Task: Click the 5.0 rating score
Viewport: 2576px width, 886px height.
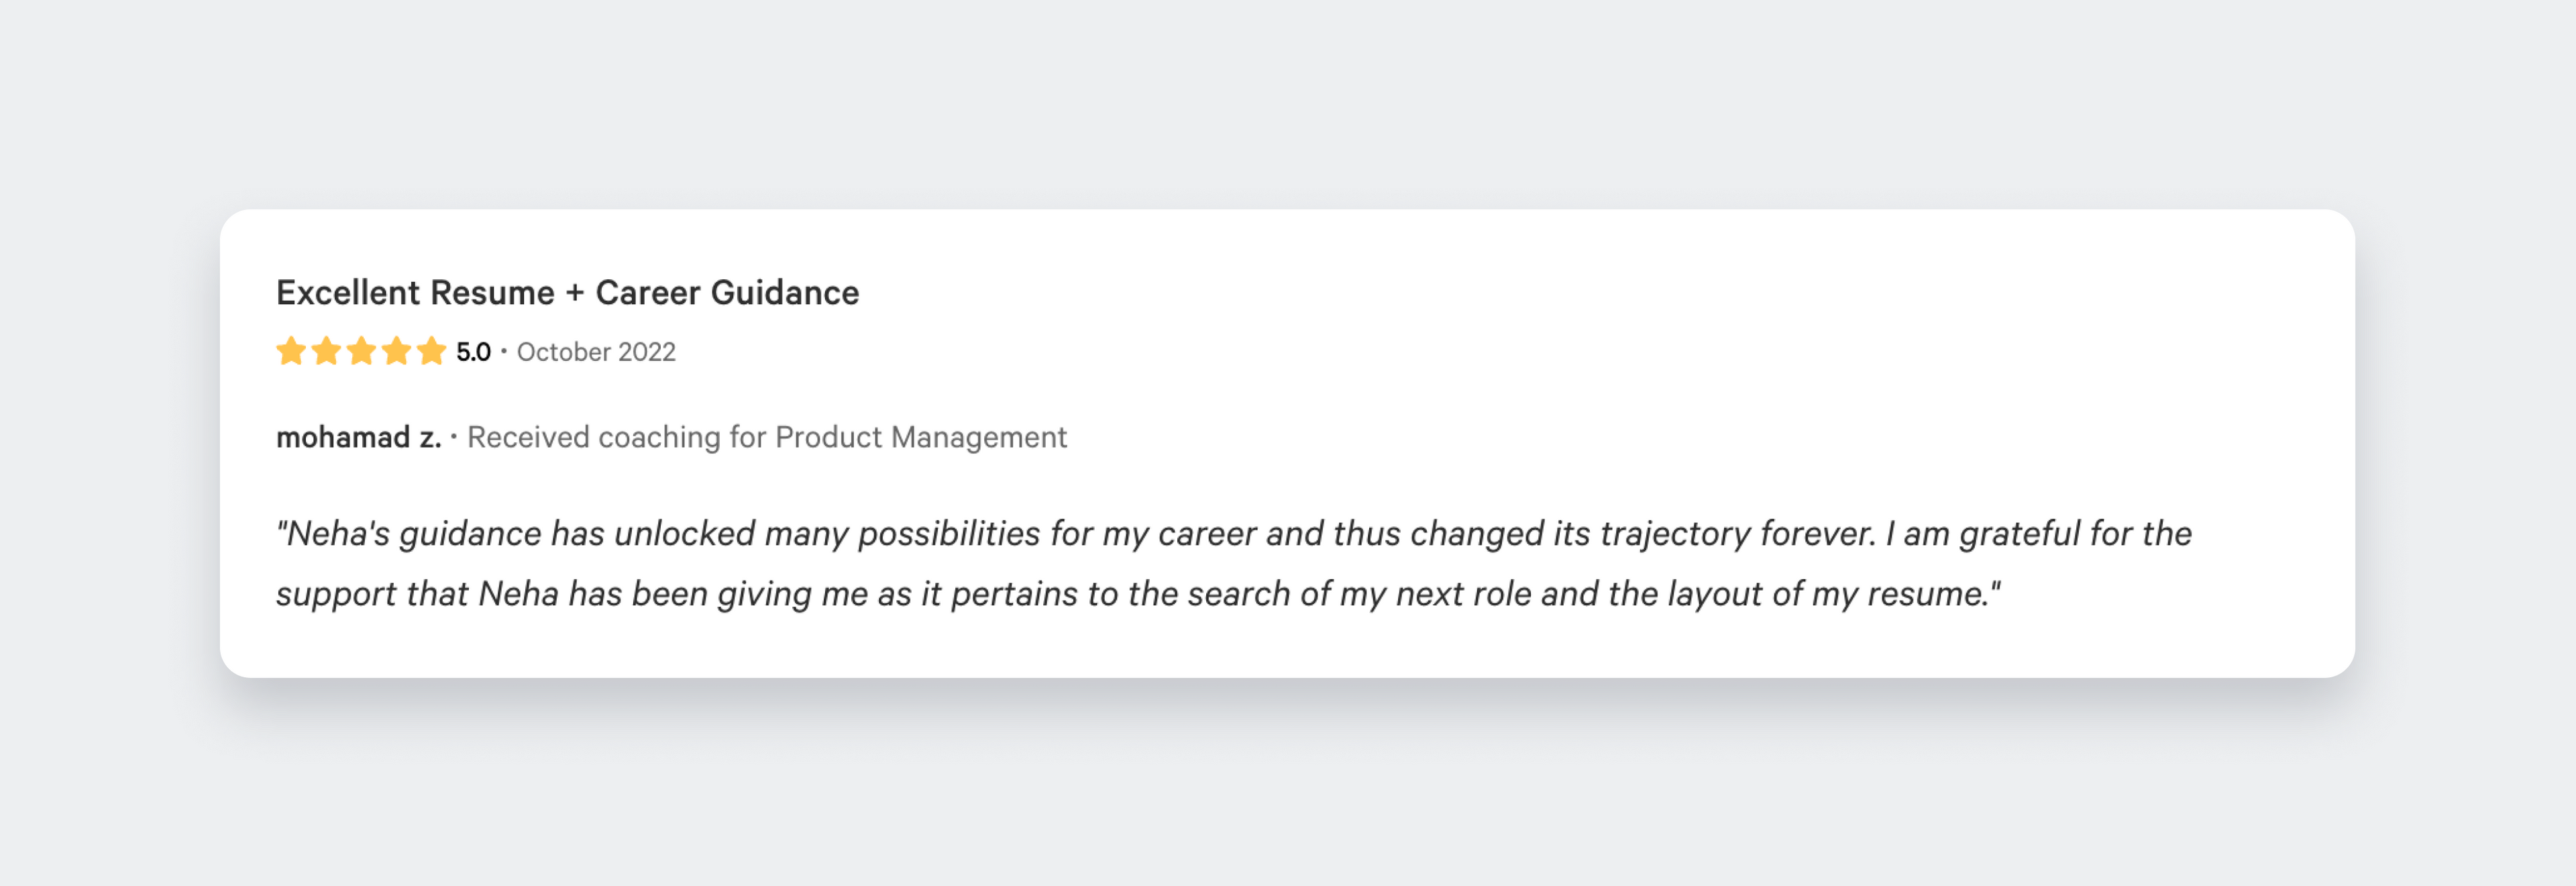Action: (x=473, y=352)
